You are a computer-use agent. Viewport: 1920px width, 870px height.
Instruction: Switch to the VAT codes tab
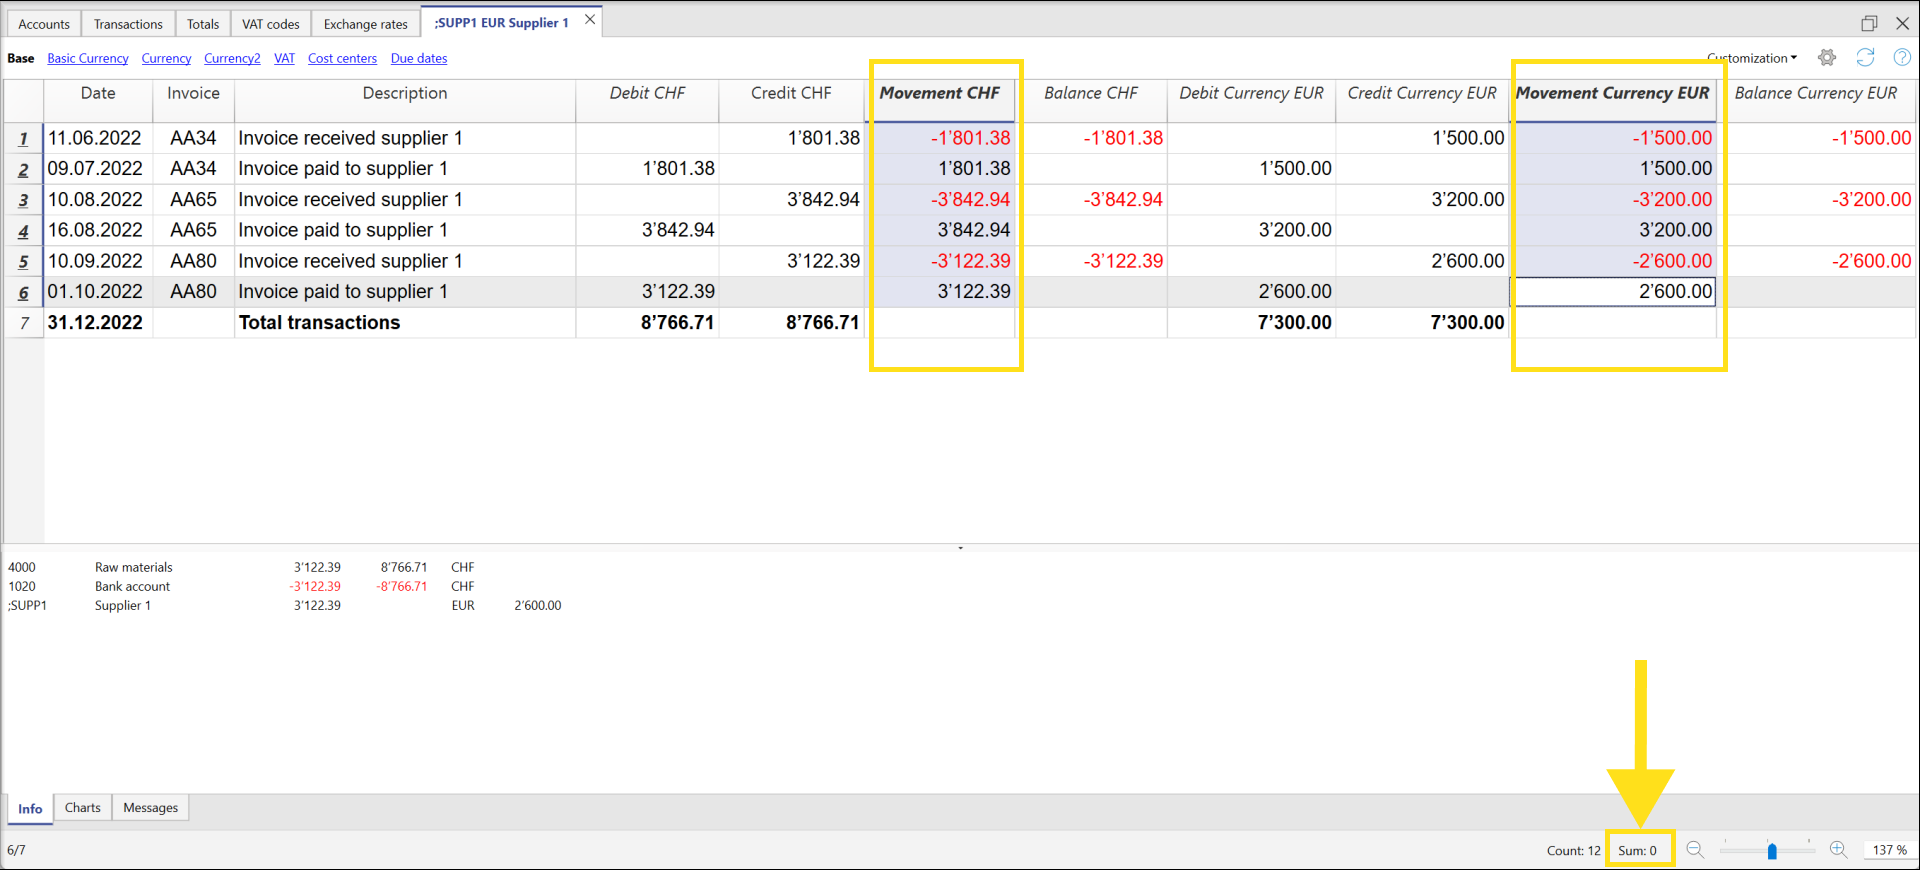270,24
